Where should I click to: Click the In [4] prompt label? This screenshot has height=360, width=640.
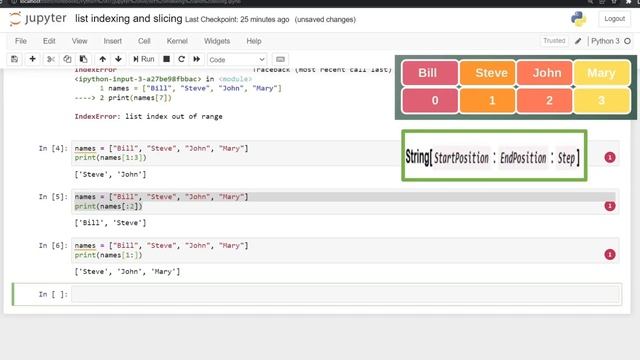click(53, 149)
